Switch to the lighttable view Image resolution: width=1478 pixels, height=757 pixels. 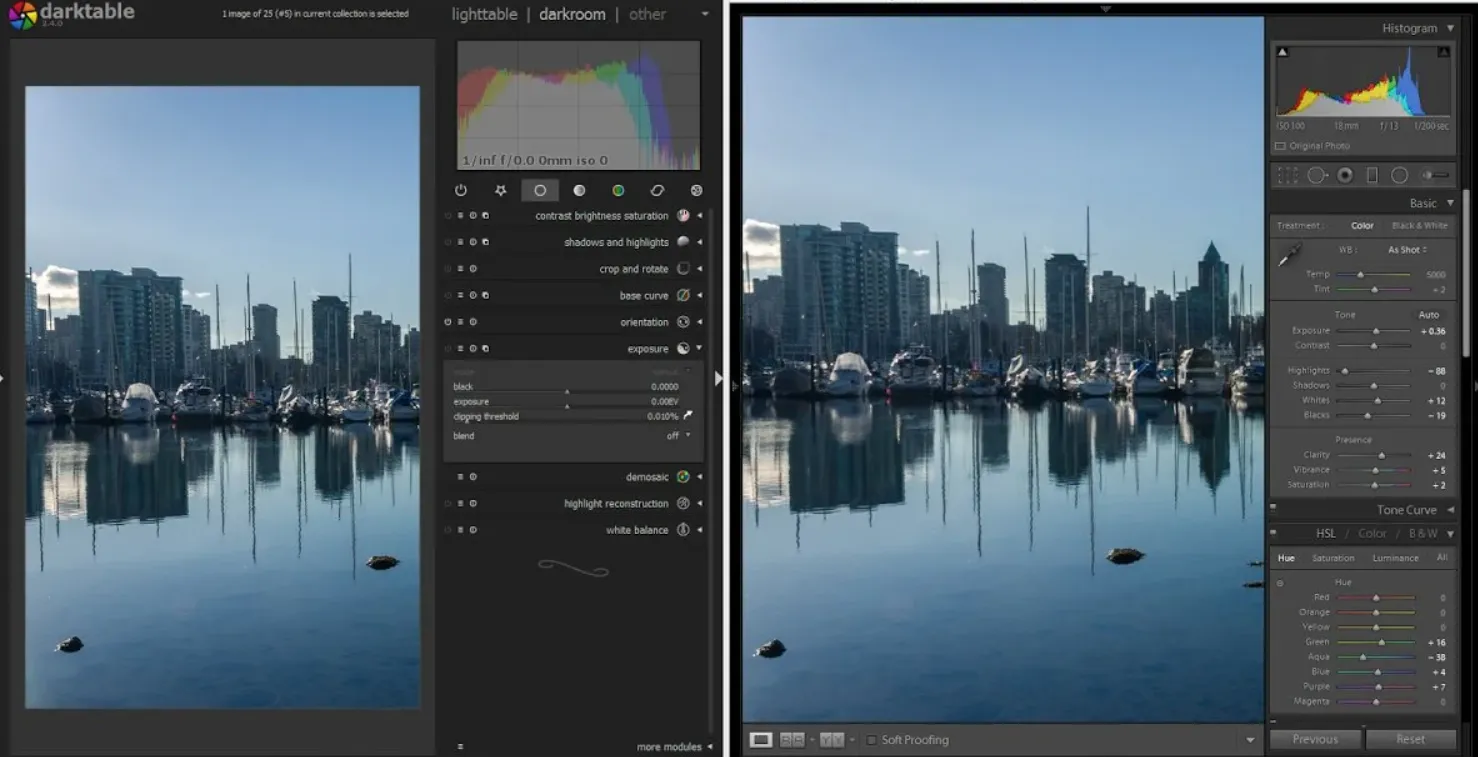pyautogui.click(x=484, y=15)
